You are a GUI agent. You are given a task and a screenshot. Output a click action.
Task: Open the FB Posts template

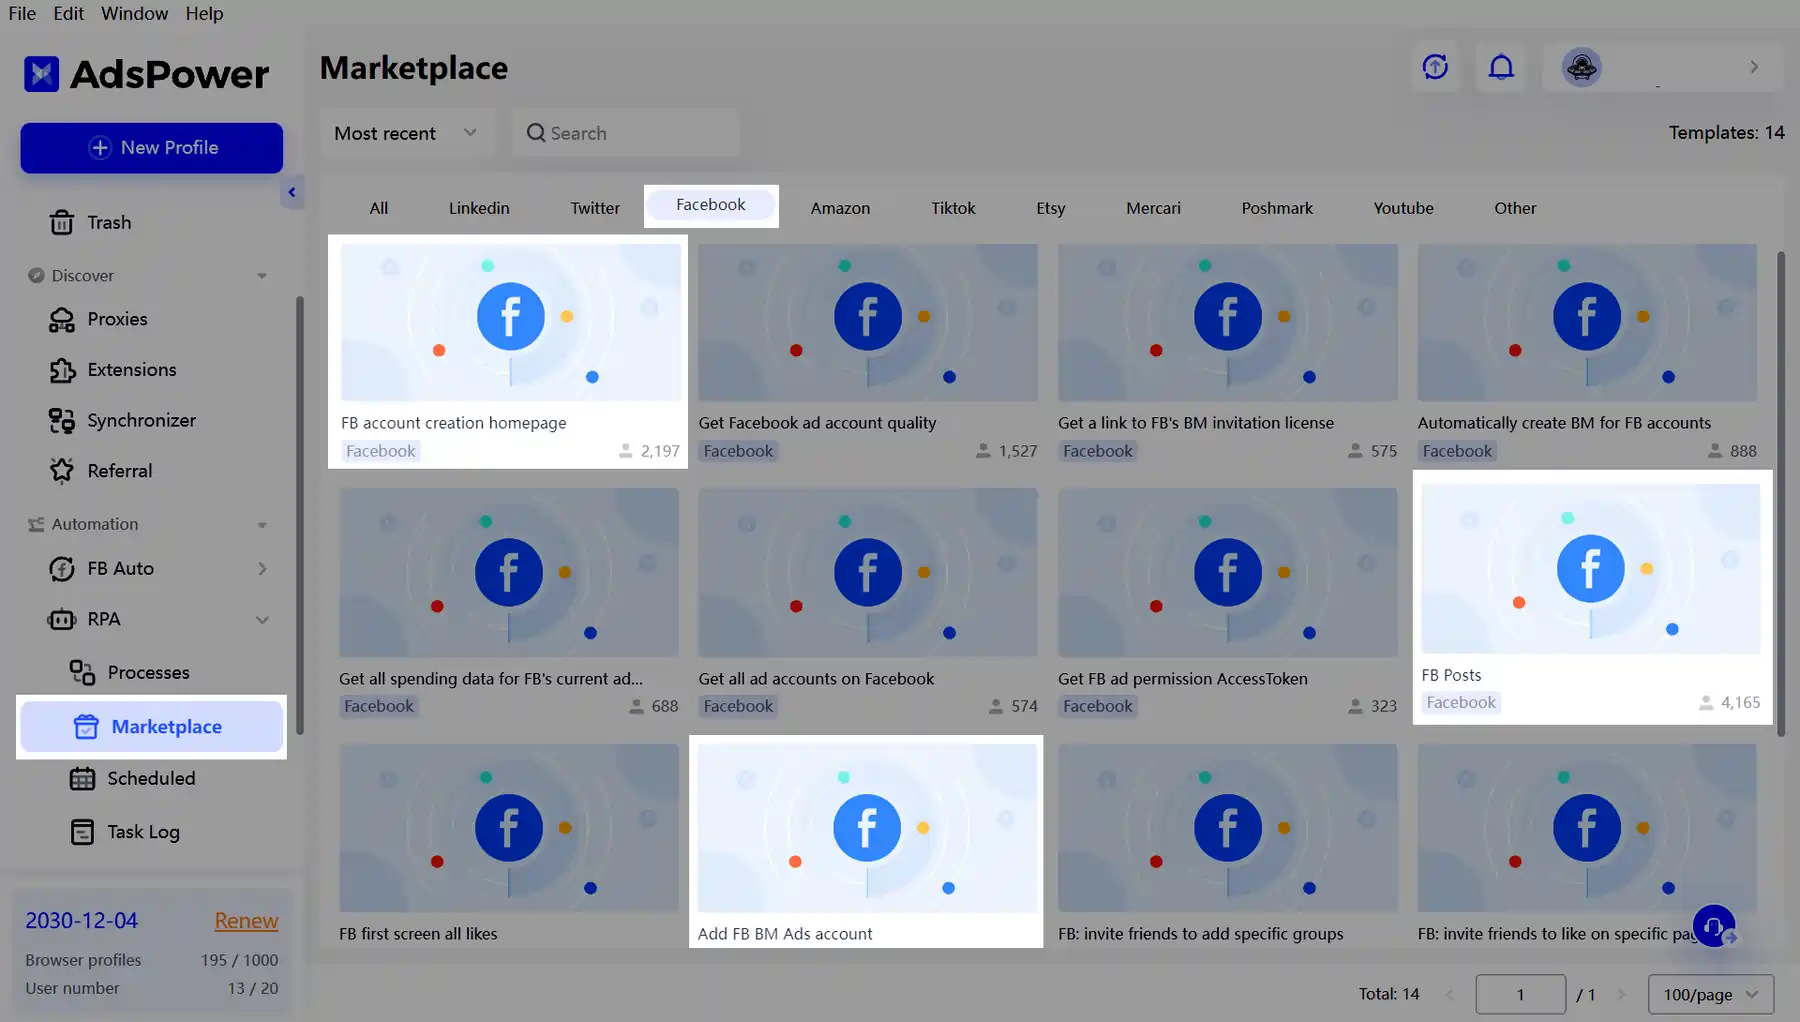[1591, 598]
